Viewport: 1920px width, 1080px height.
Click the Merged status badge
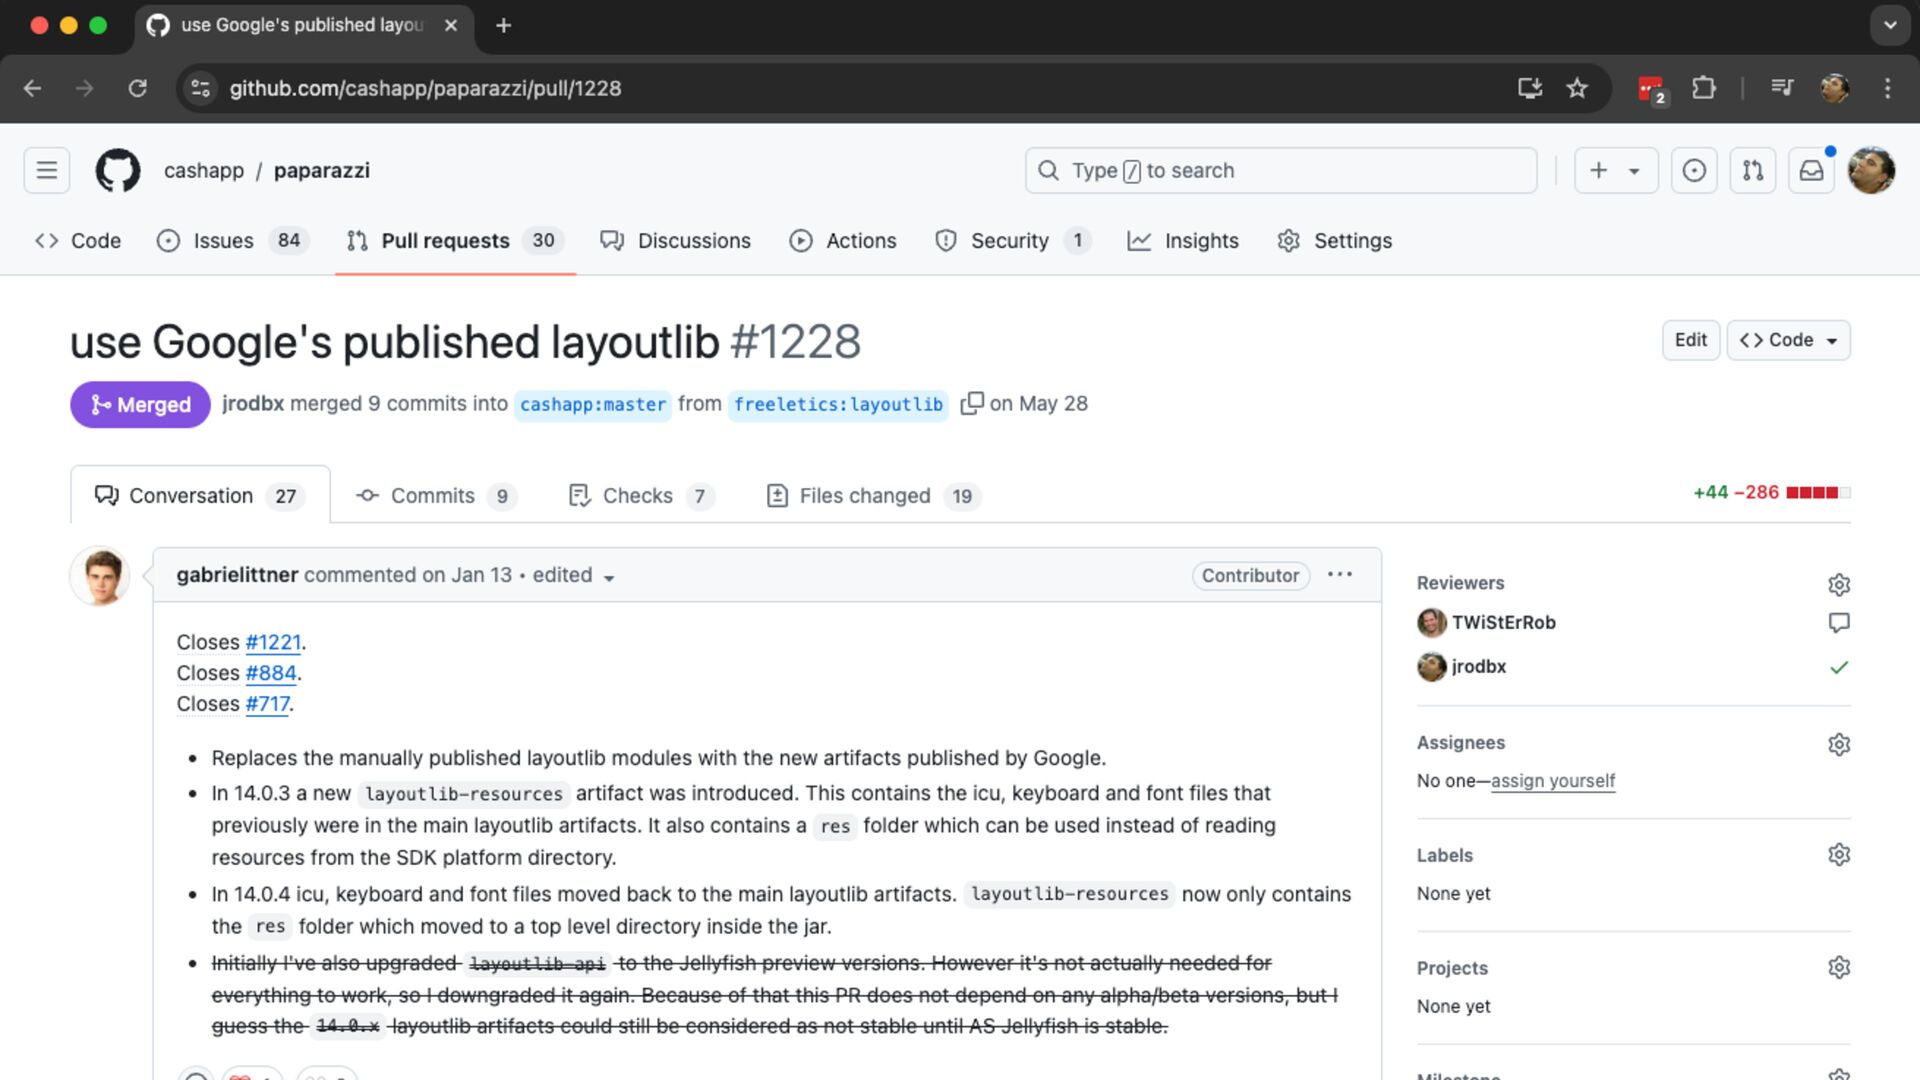pos(140,404)
